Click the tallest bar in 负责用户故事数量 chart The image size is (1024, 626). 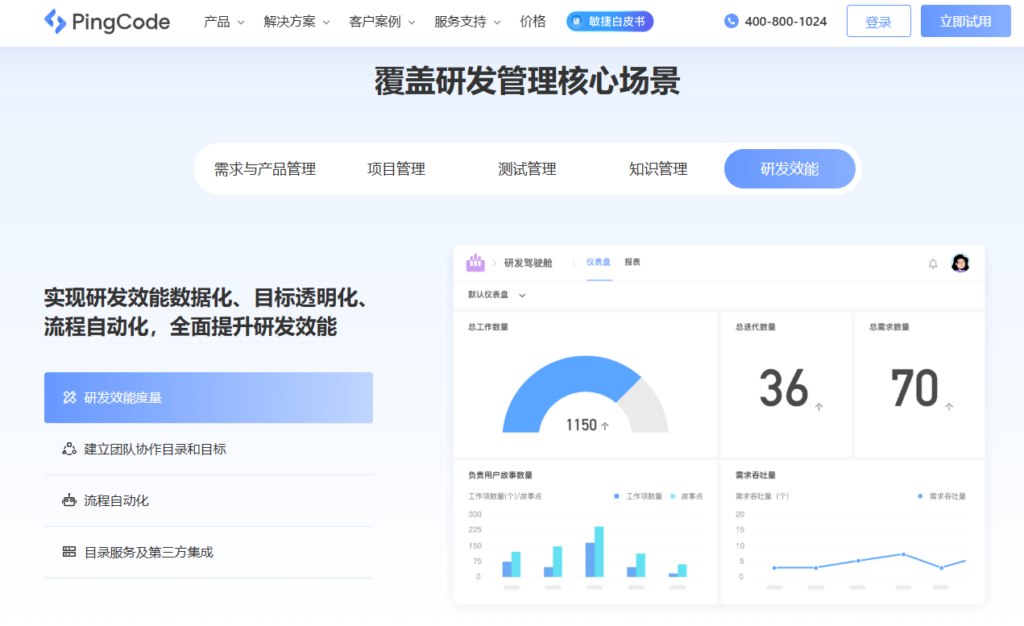(599, 552)
